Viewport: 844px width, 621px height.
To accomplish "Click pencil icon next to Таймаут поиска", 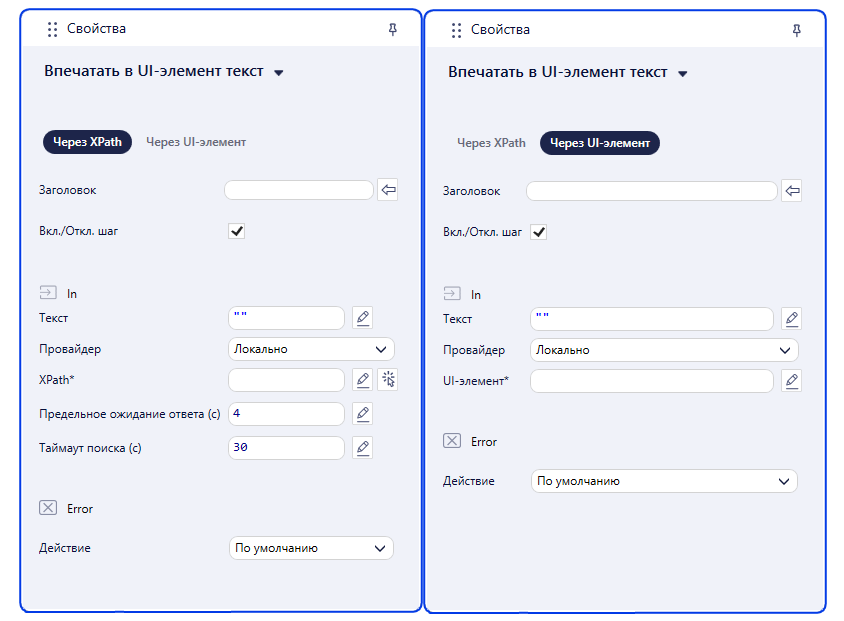I will coord(363,448).
